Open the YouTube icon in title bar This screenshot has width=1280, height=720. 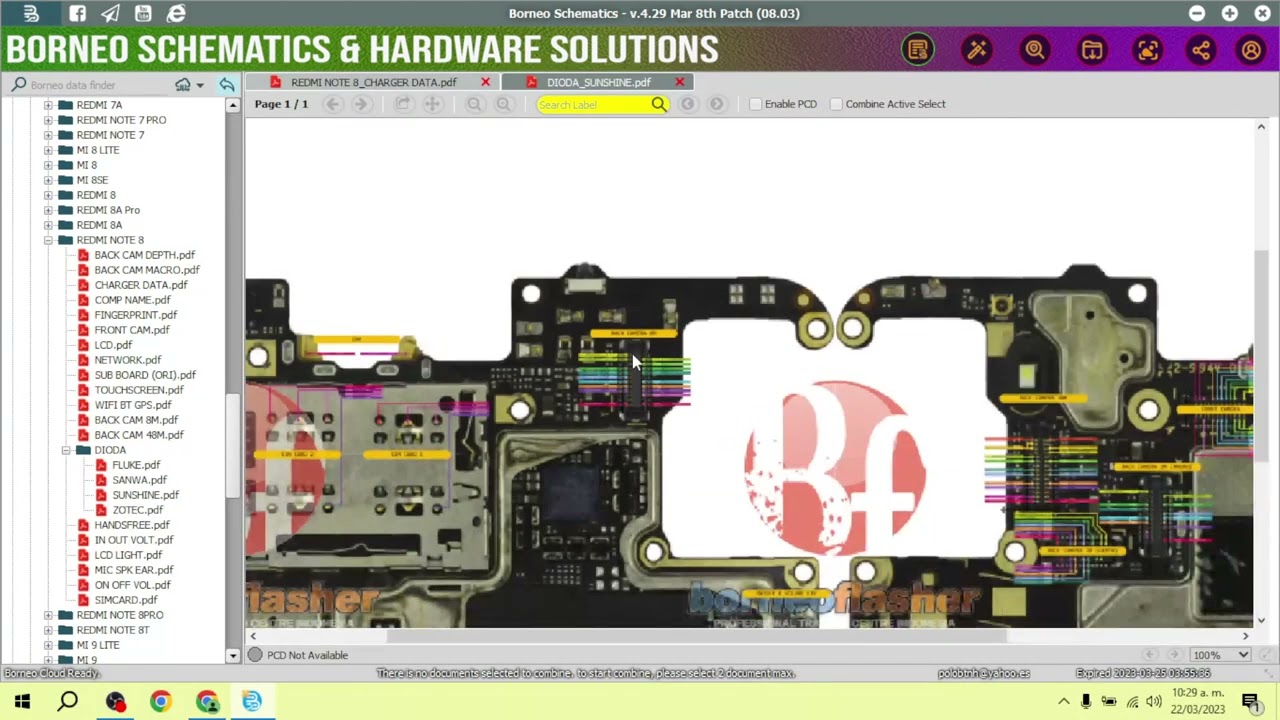(x=143, y=13)
